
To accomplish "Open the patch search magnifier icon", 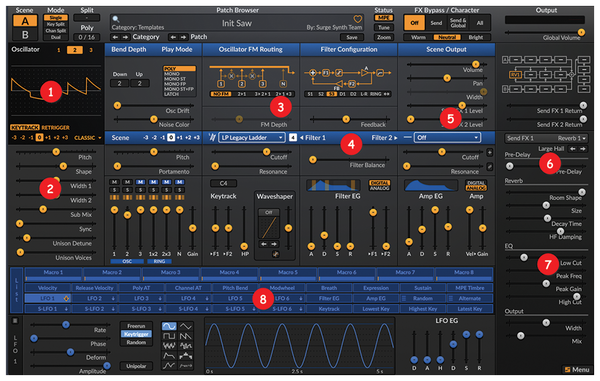I will pos(116,19).
